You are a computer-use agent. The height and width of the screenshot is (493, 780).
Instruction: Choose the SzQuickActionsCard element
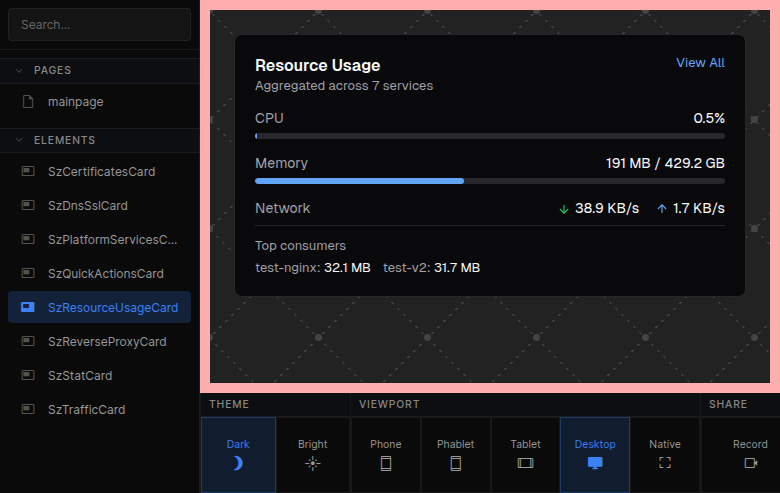coord(105,273)
